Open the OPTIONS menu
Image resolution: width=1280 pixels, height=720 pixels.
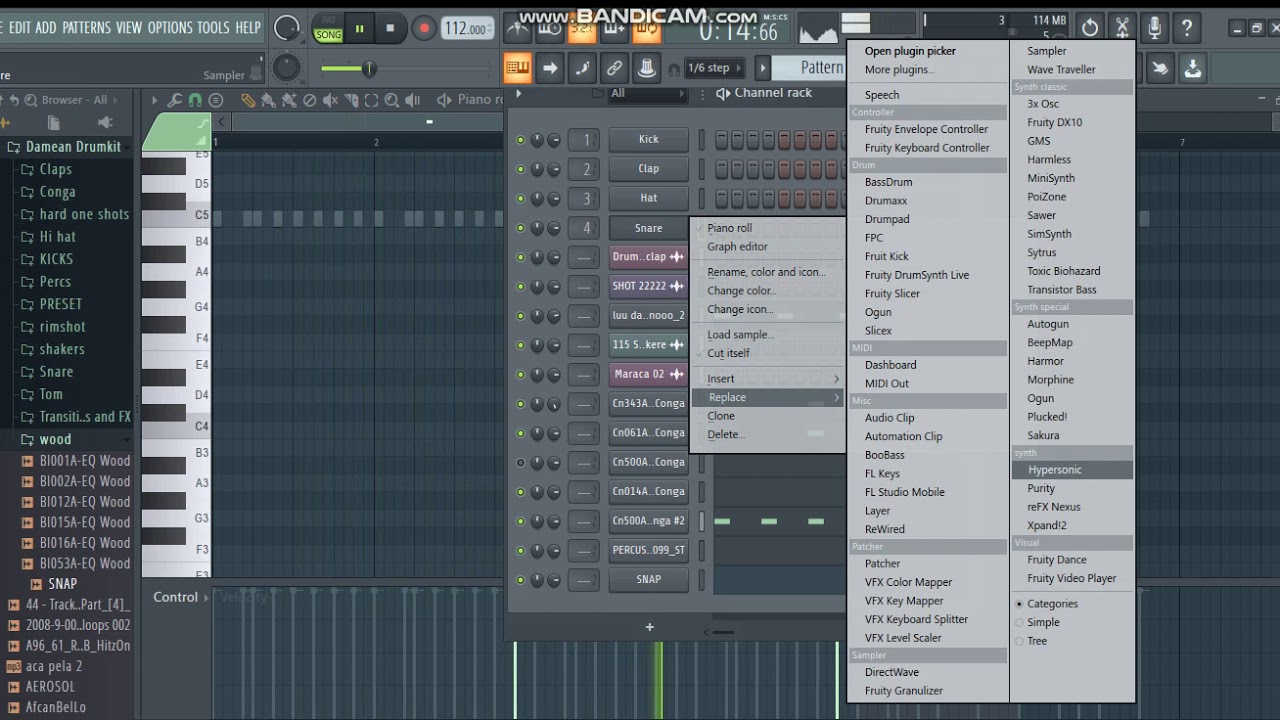tap(170, 28)
